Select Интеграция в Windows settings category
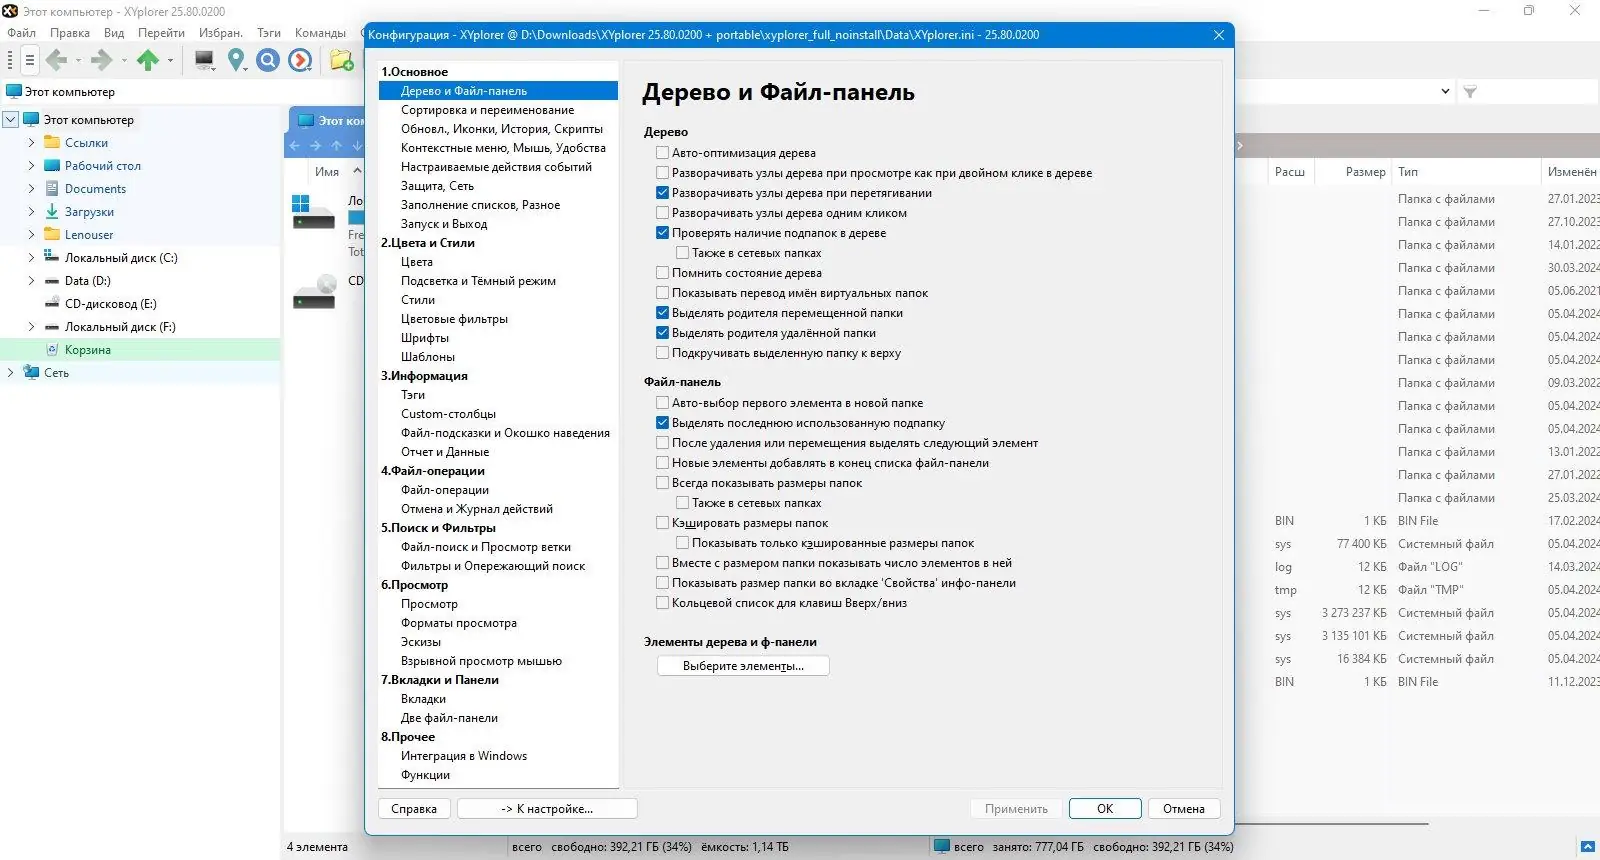This screenshot has height=860, width=1600. (x=464, y=756)
